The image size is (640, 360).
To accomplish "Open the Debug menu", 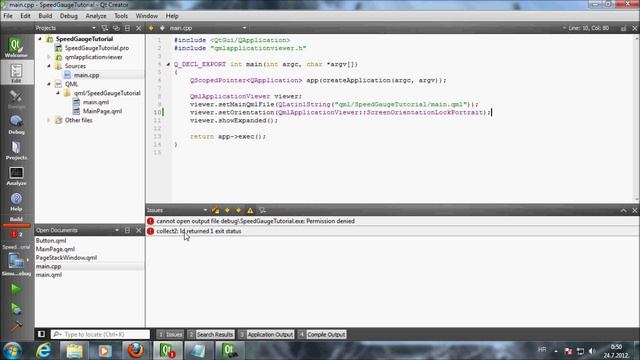I will click(69, 16).
